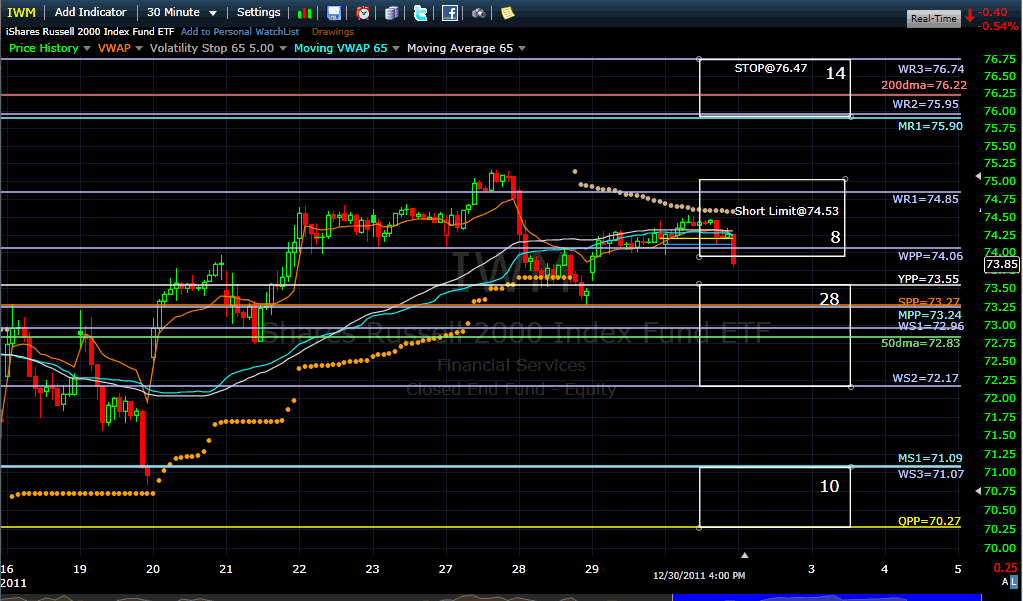Click the green and red chart style icon
Screen dimensions: 1023x601
(x=304, y=12)
